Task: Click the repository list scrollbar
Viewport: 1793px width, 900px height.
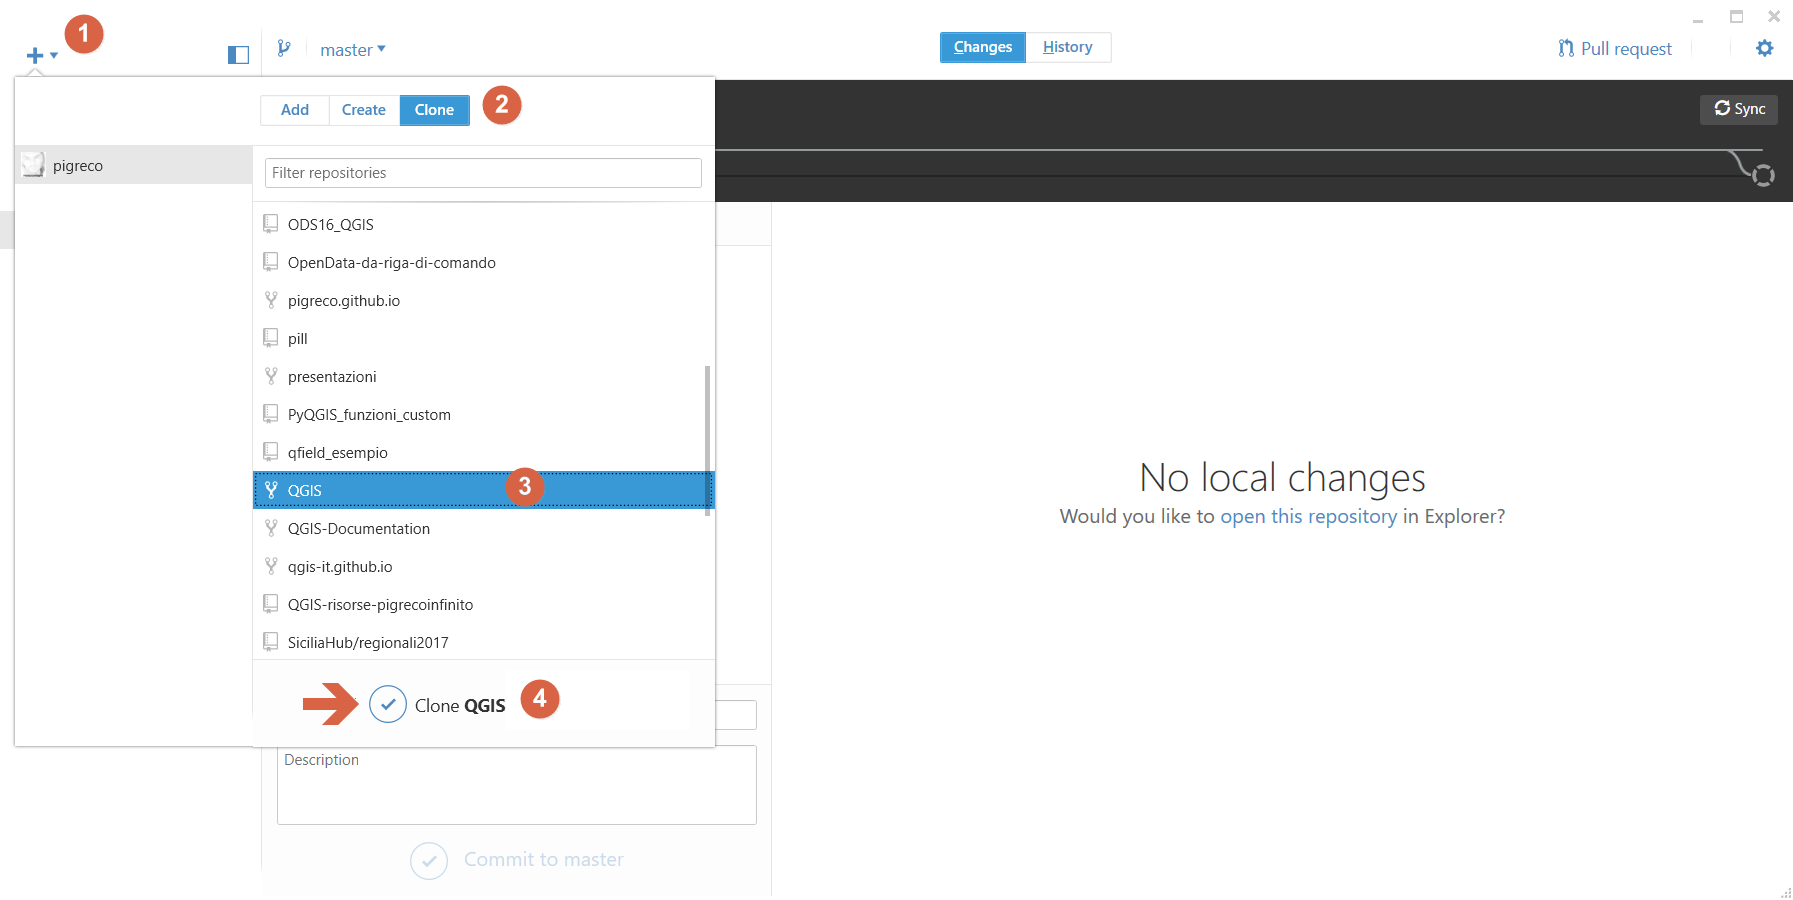Action: (x=708, y=440)
